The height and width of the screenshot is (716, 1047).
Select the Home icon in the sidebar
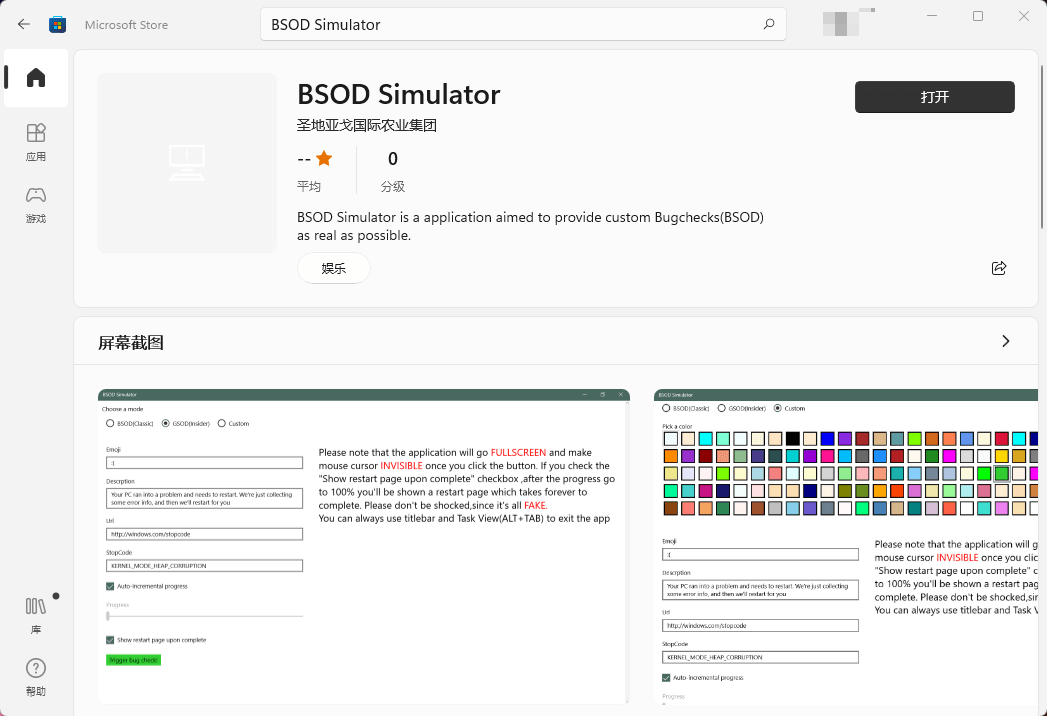pyautogui.click(x=35, y=78)
